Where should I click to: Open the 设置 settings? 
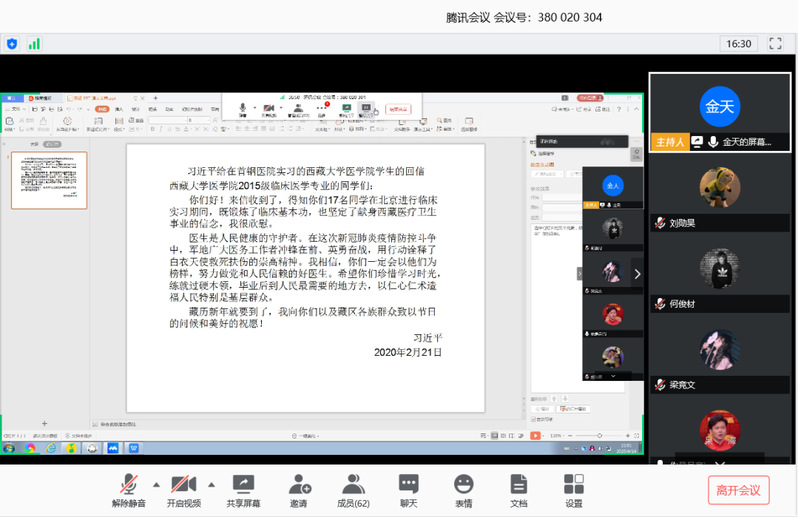(x=573, y=490)
